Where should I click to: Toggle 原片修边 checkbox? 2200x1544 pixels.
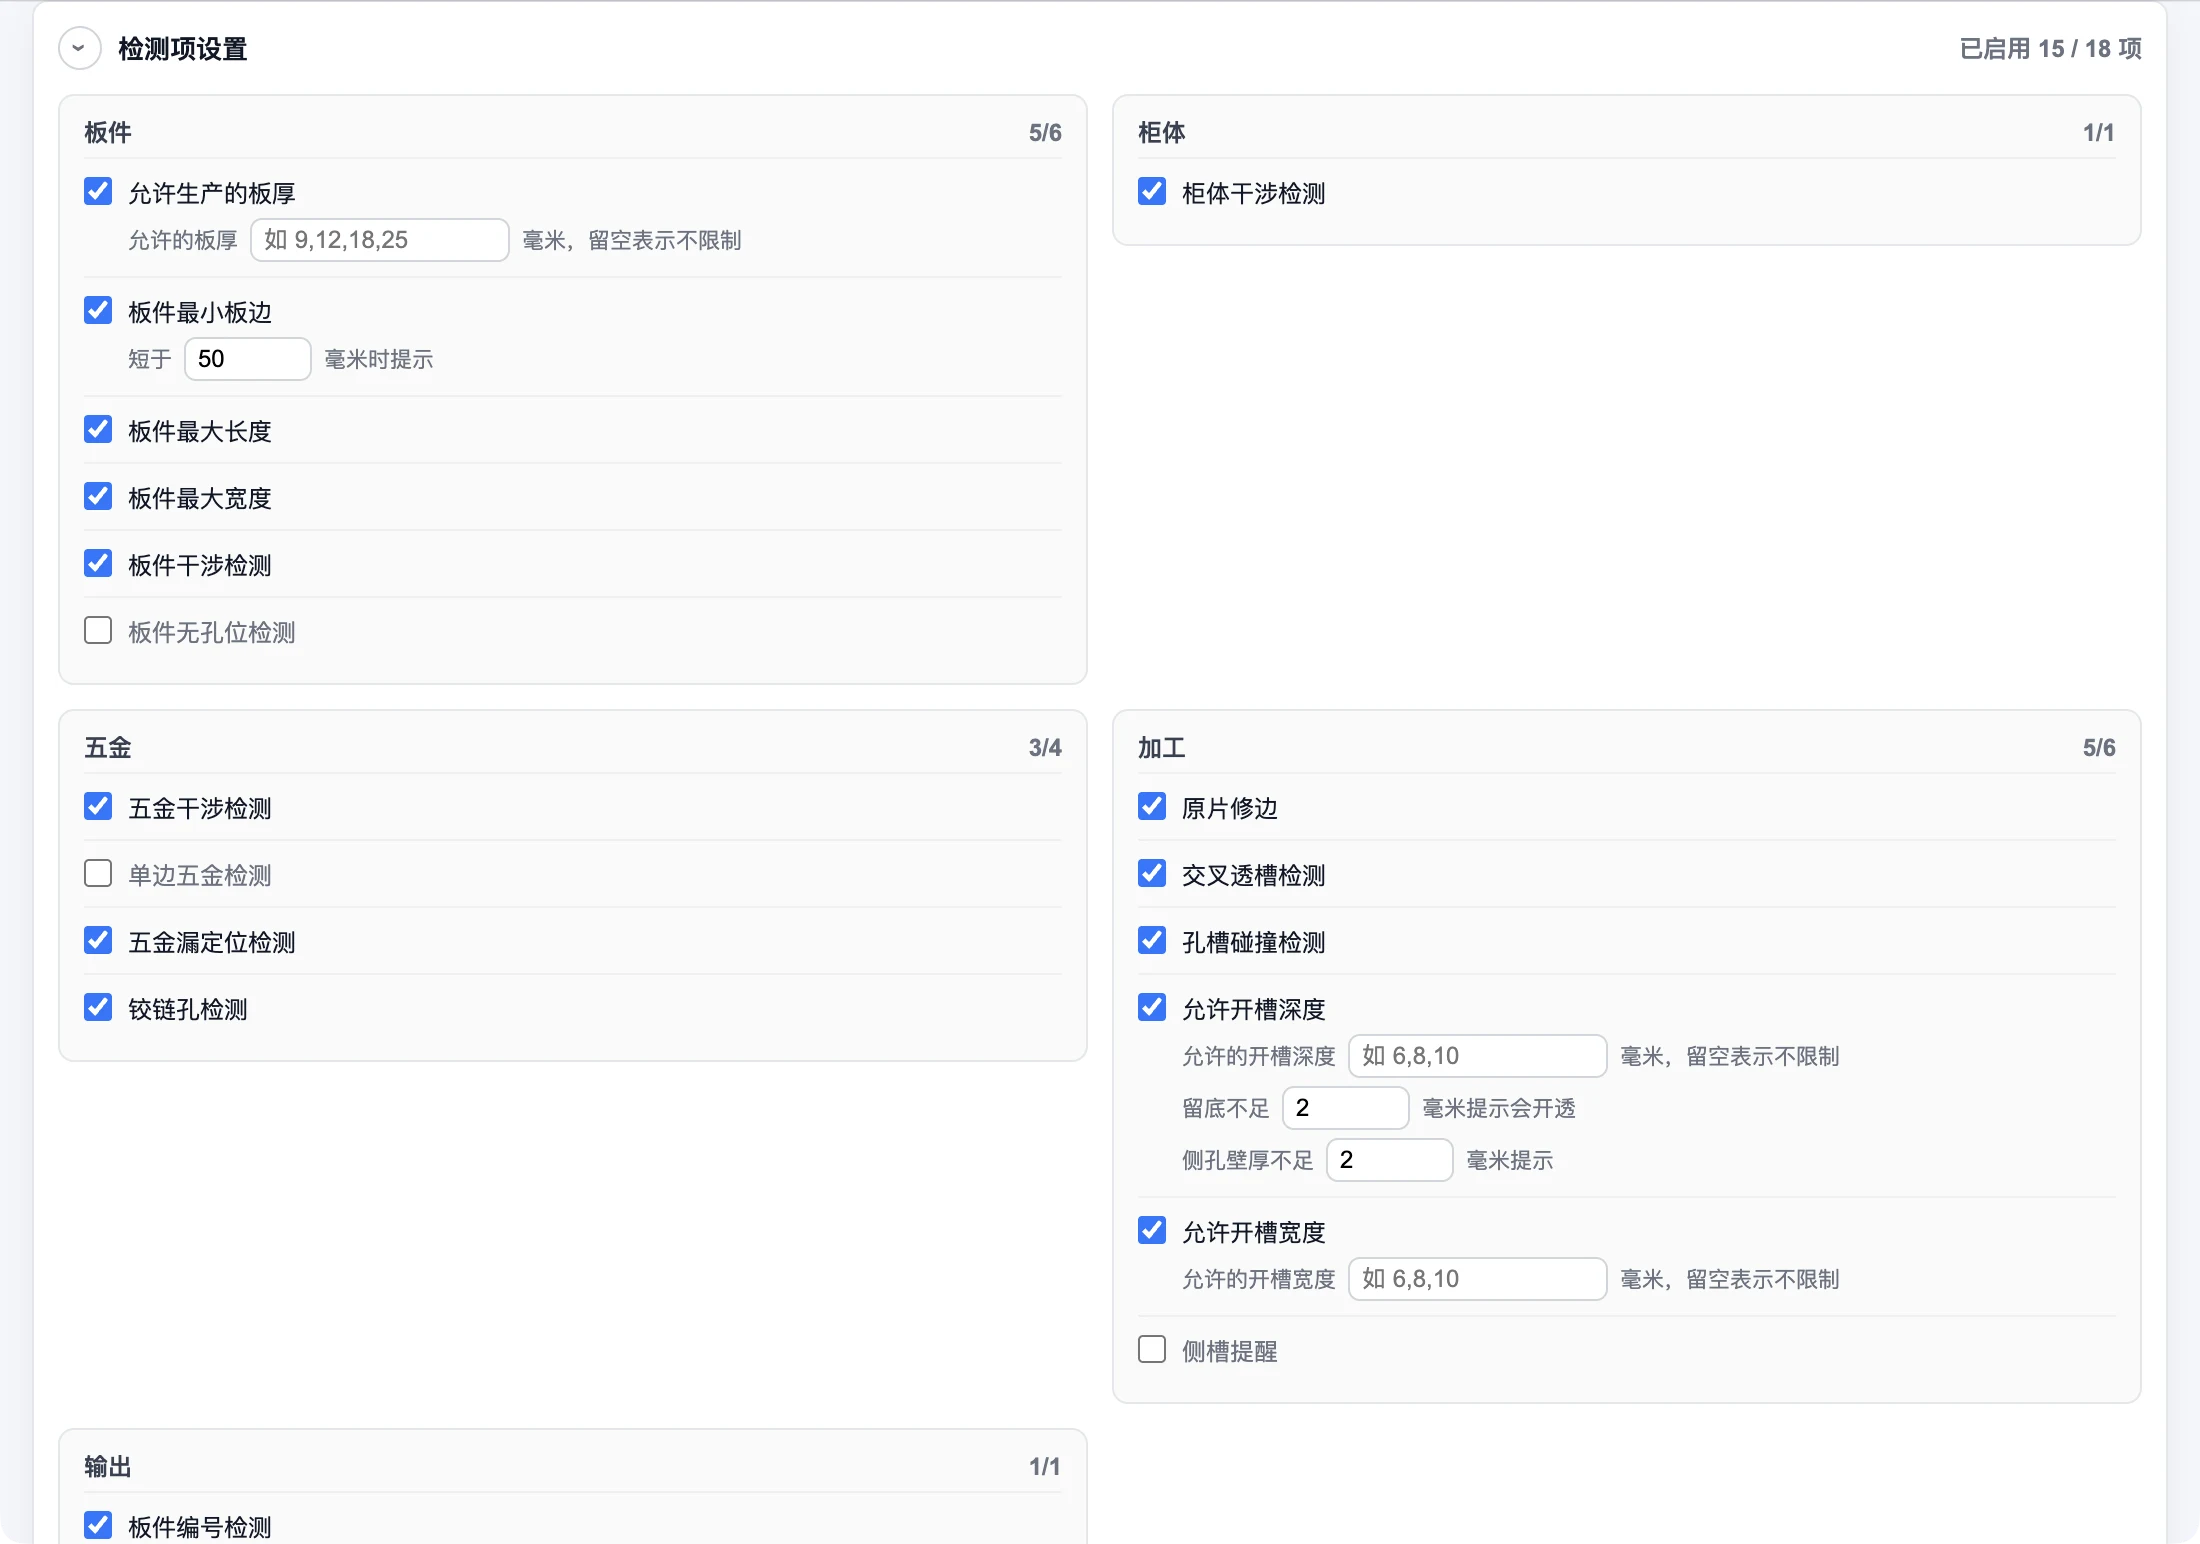(1152, 806)
